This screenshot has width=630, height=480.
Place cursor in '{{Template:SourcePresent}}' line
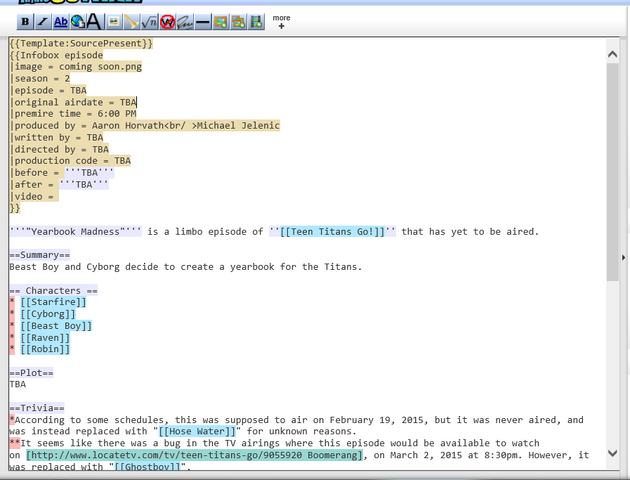pyautogui.click(x=81, y=43)
